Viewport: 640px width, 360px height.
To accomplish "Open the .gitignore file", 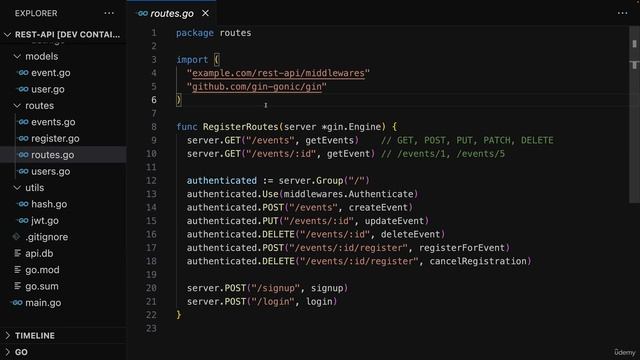I will tap(47, 237).
